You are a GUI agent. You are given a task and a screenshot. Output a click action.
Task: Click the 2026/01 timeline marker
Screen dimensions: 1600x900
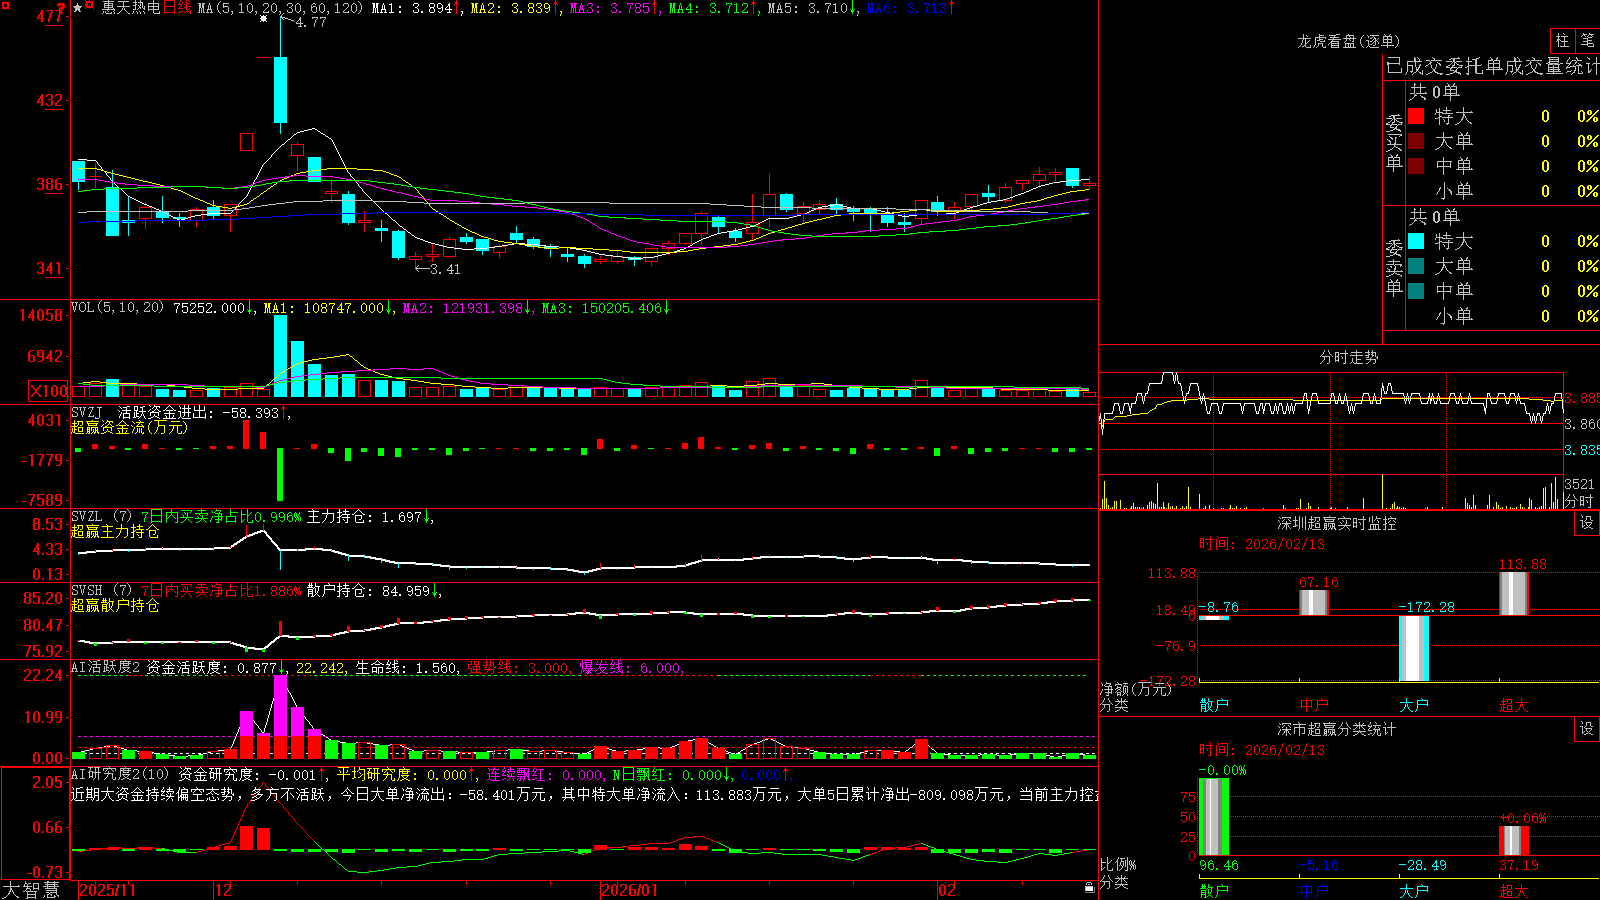[630, 890]
